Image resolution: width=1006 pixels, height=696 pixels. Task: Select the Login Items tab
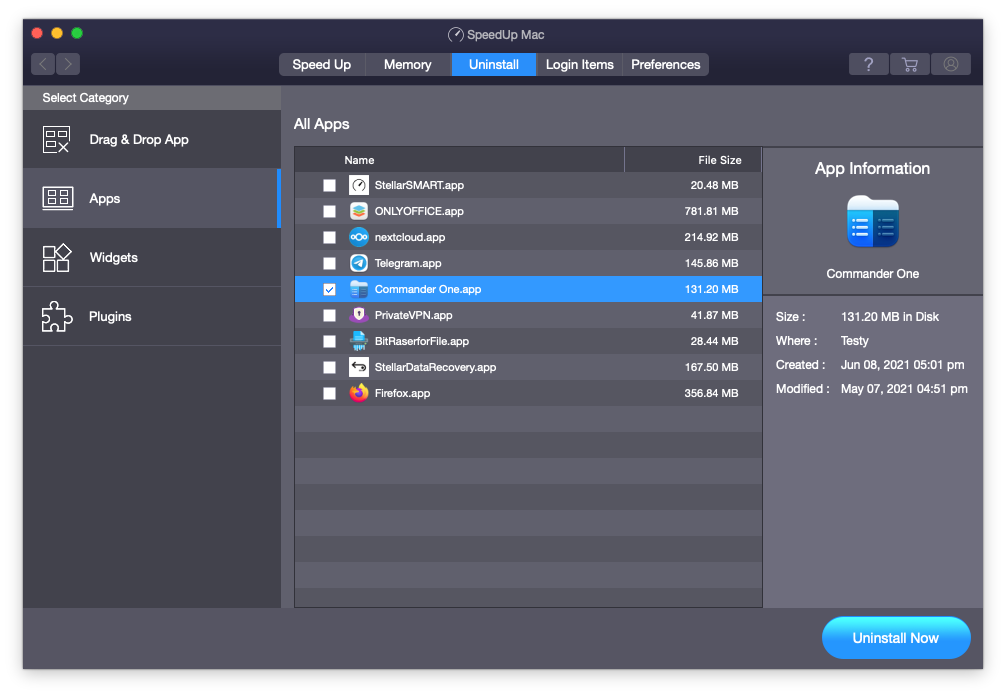pyautogui.click(x=579, y=64)
